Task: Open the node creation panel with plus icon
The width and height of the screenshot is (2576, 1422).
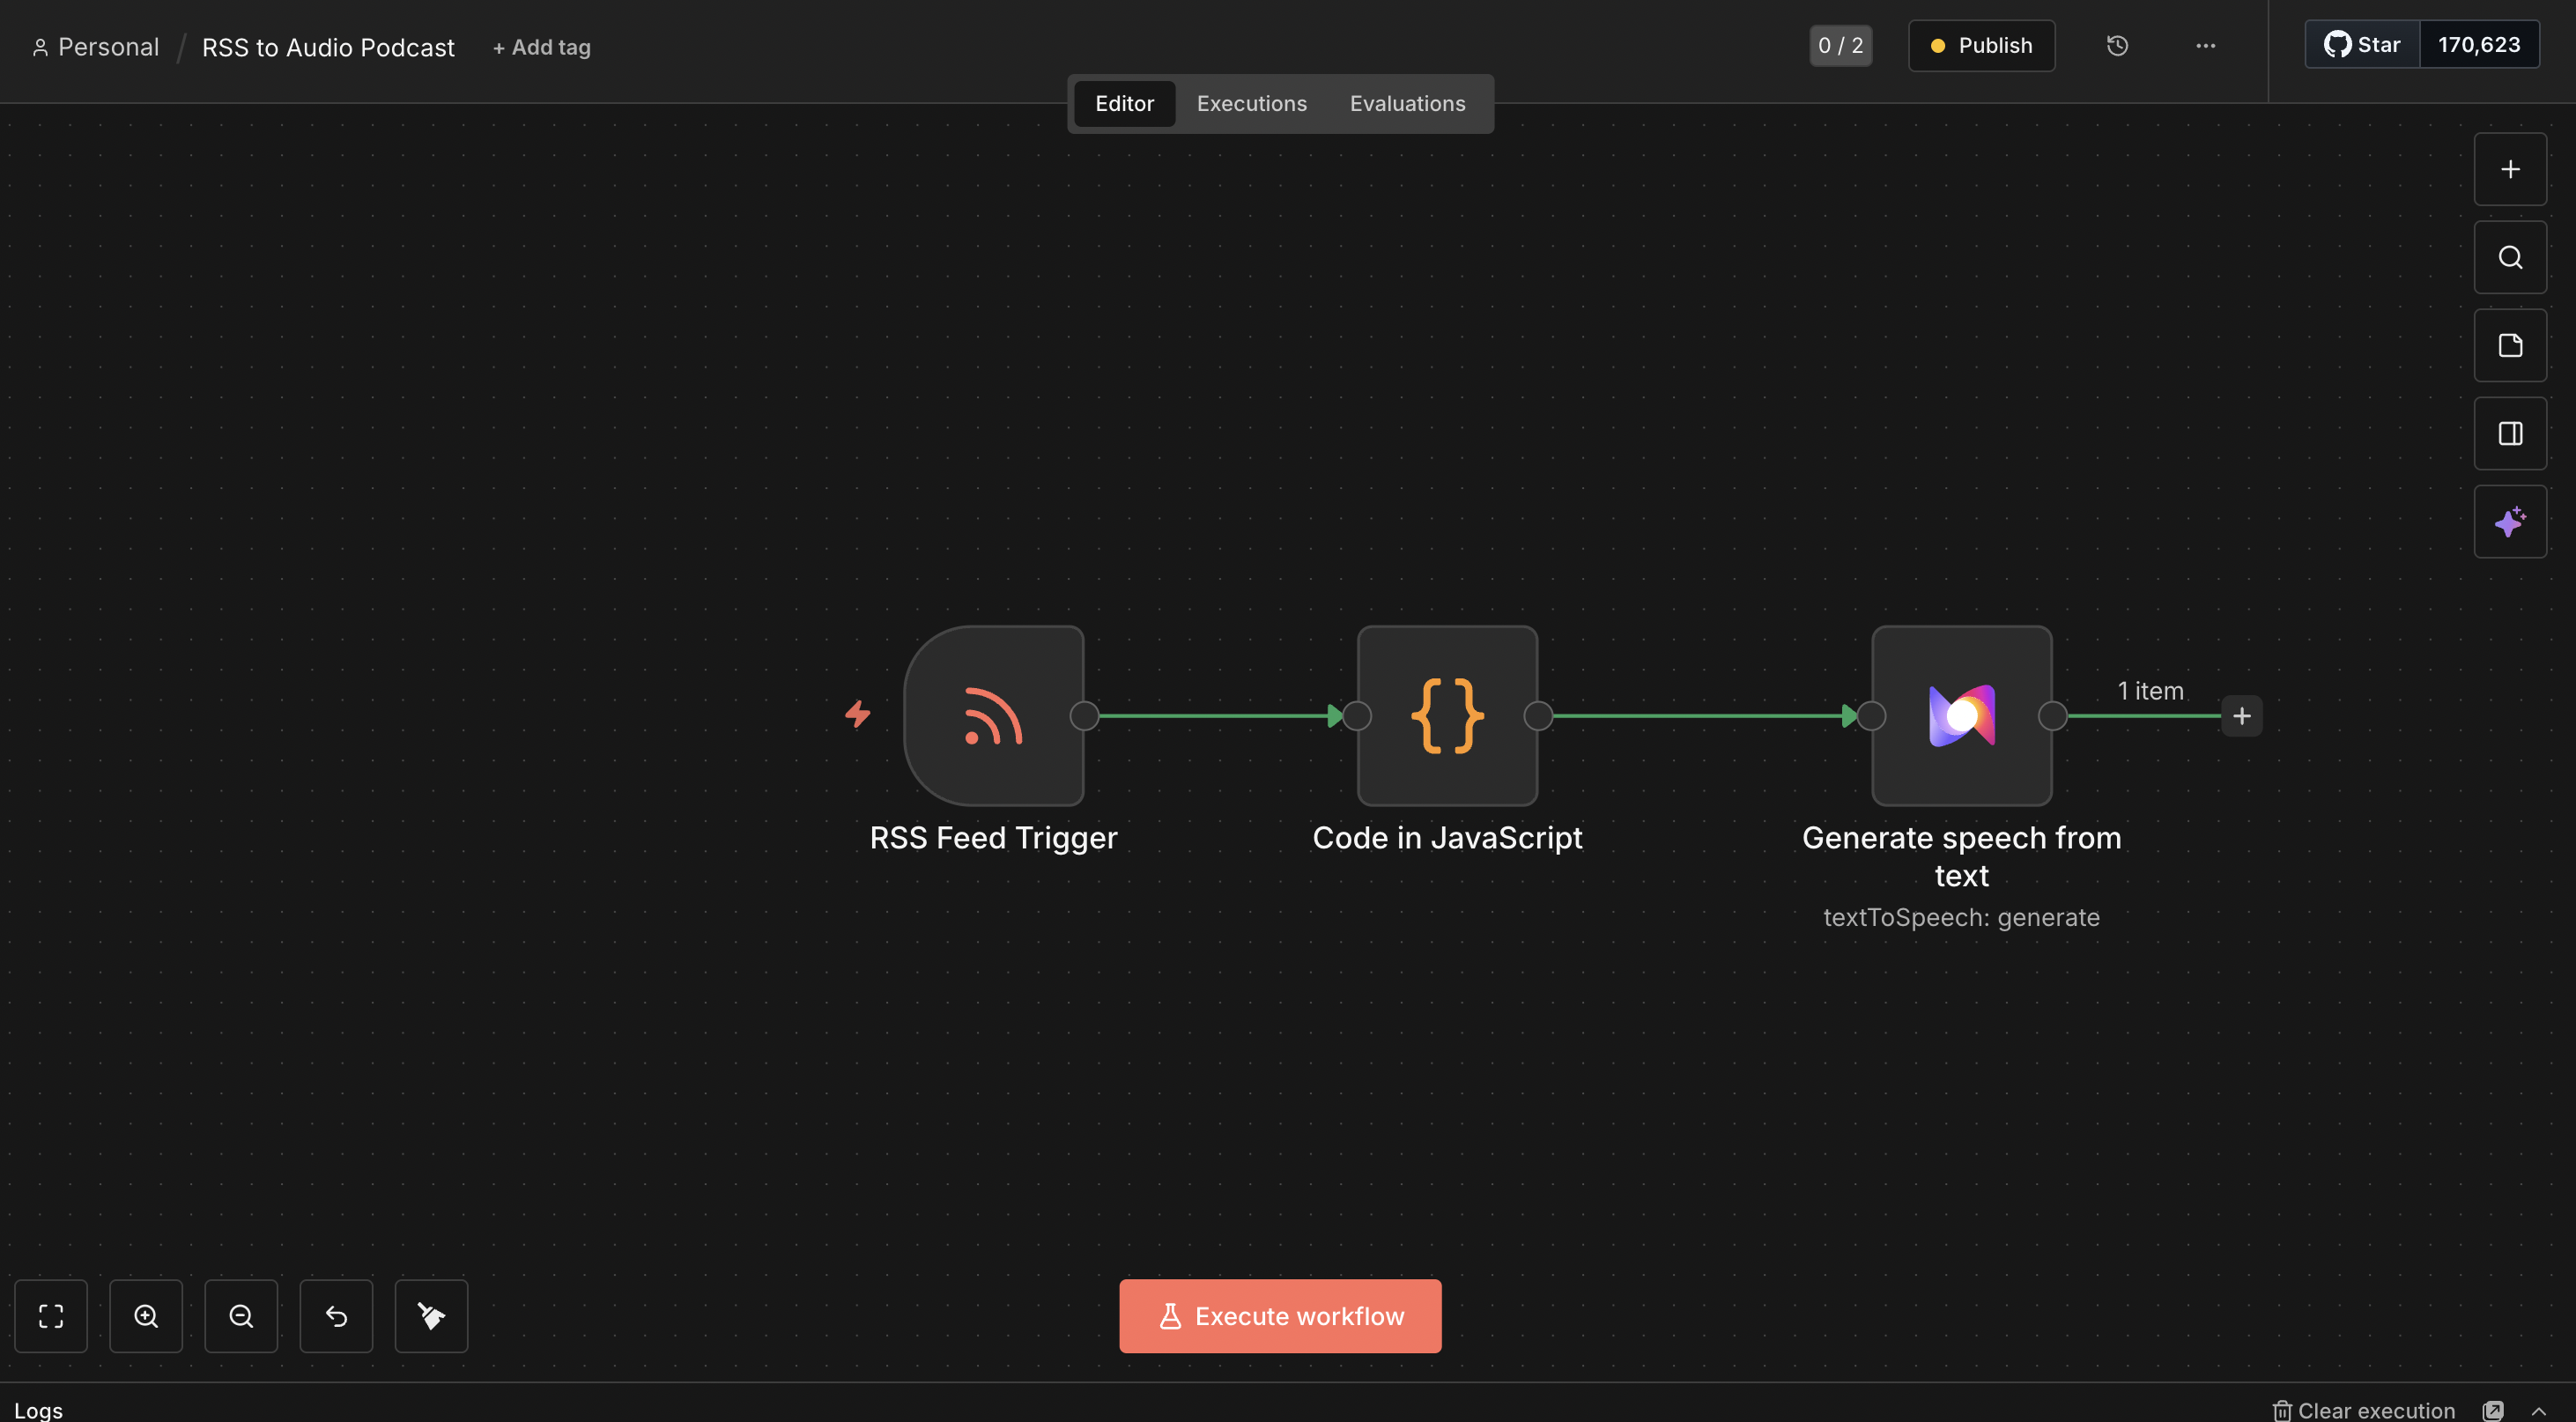Action: point(2510,168)
